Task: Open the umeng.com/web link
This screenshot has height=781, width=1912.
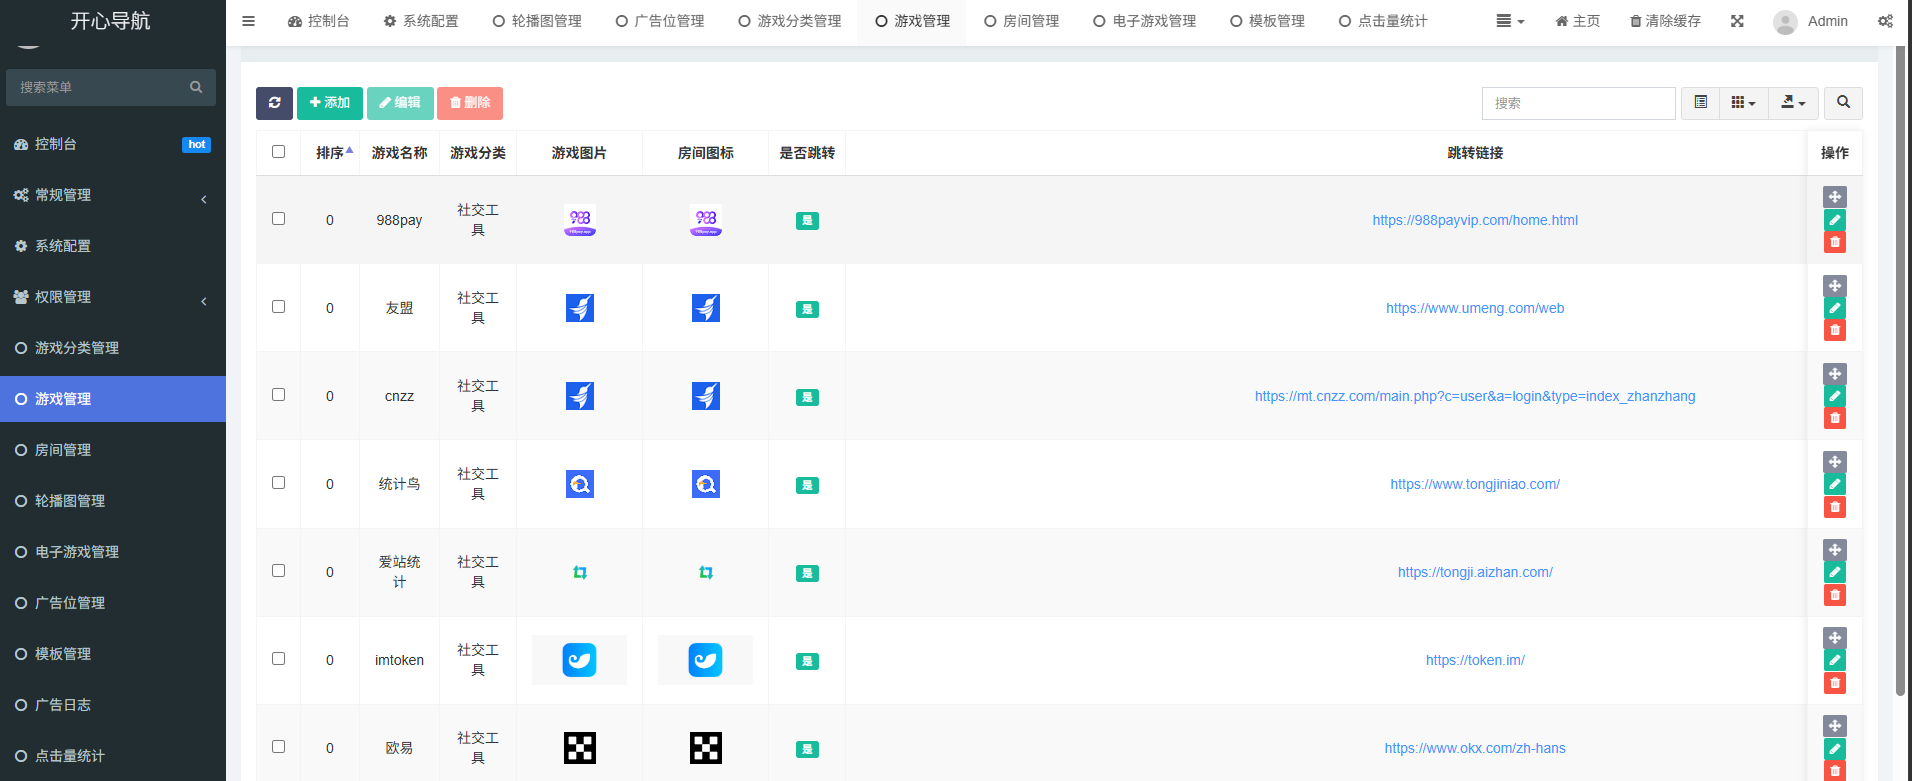Action: click(1475, 308)
